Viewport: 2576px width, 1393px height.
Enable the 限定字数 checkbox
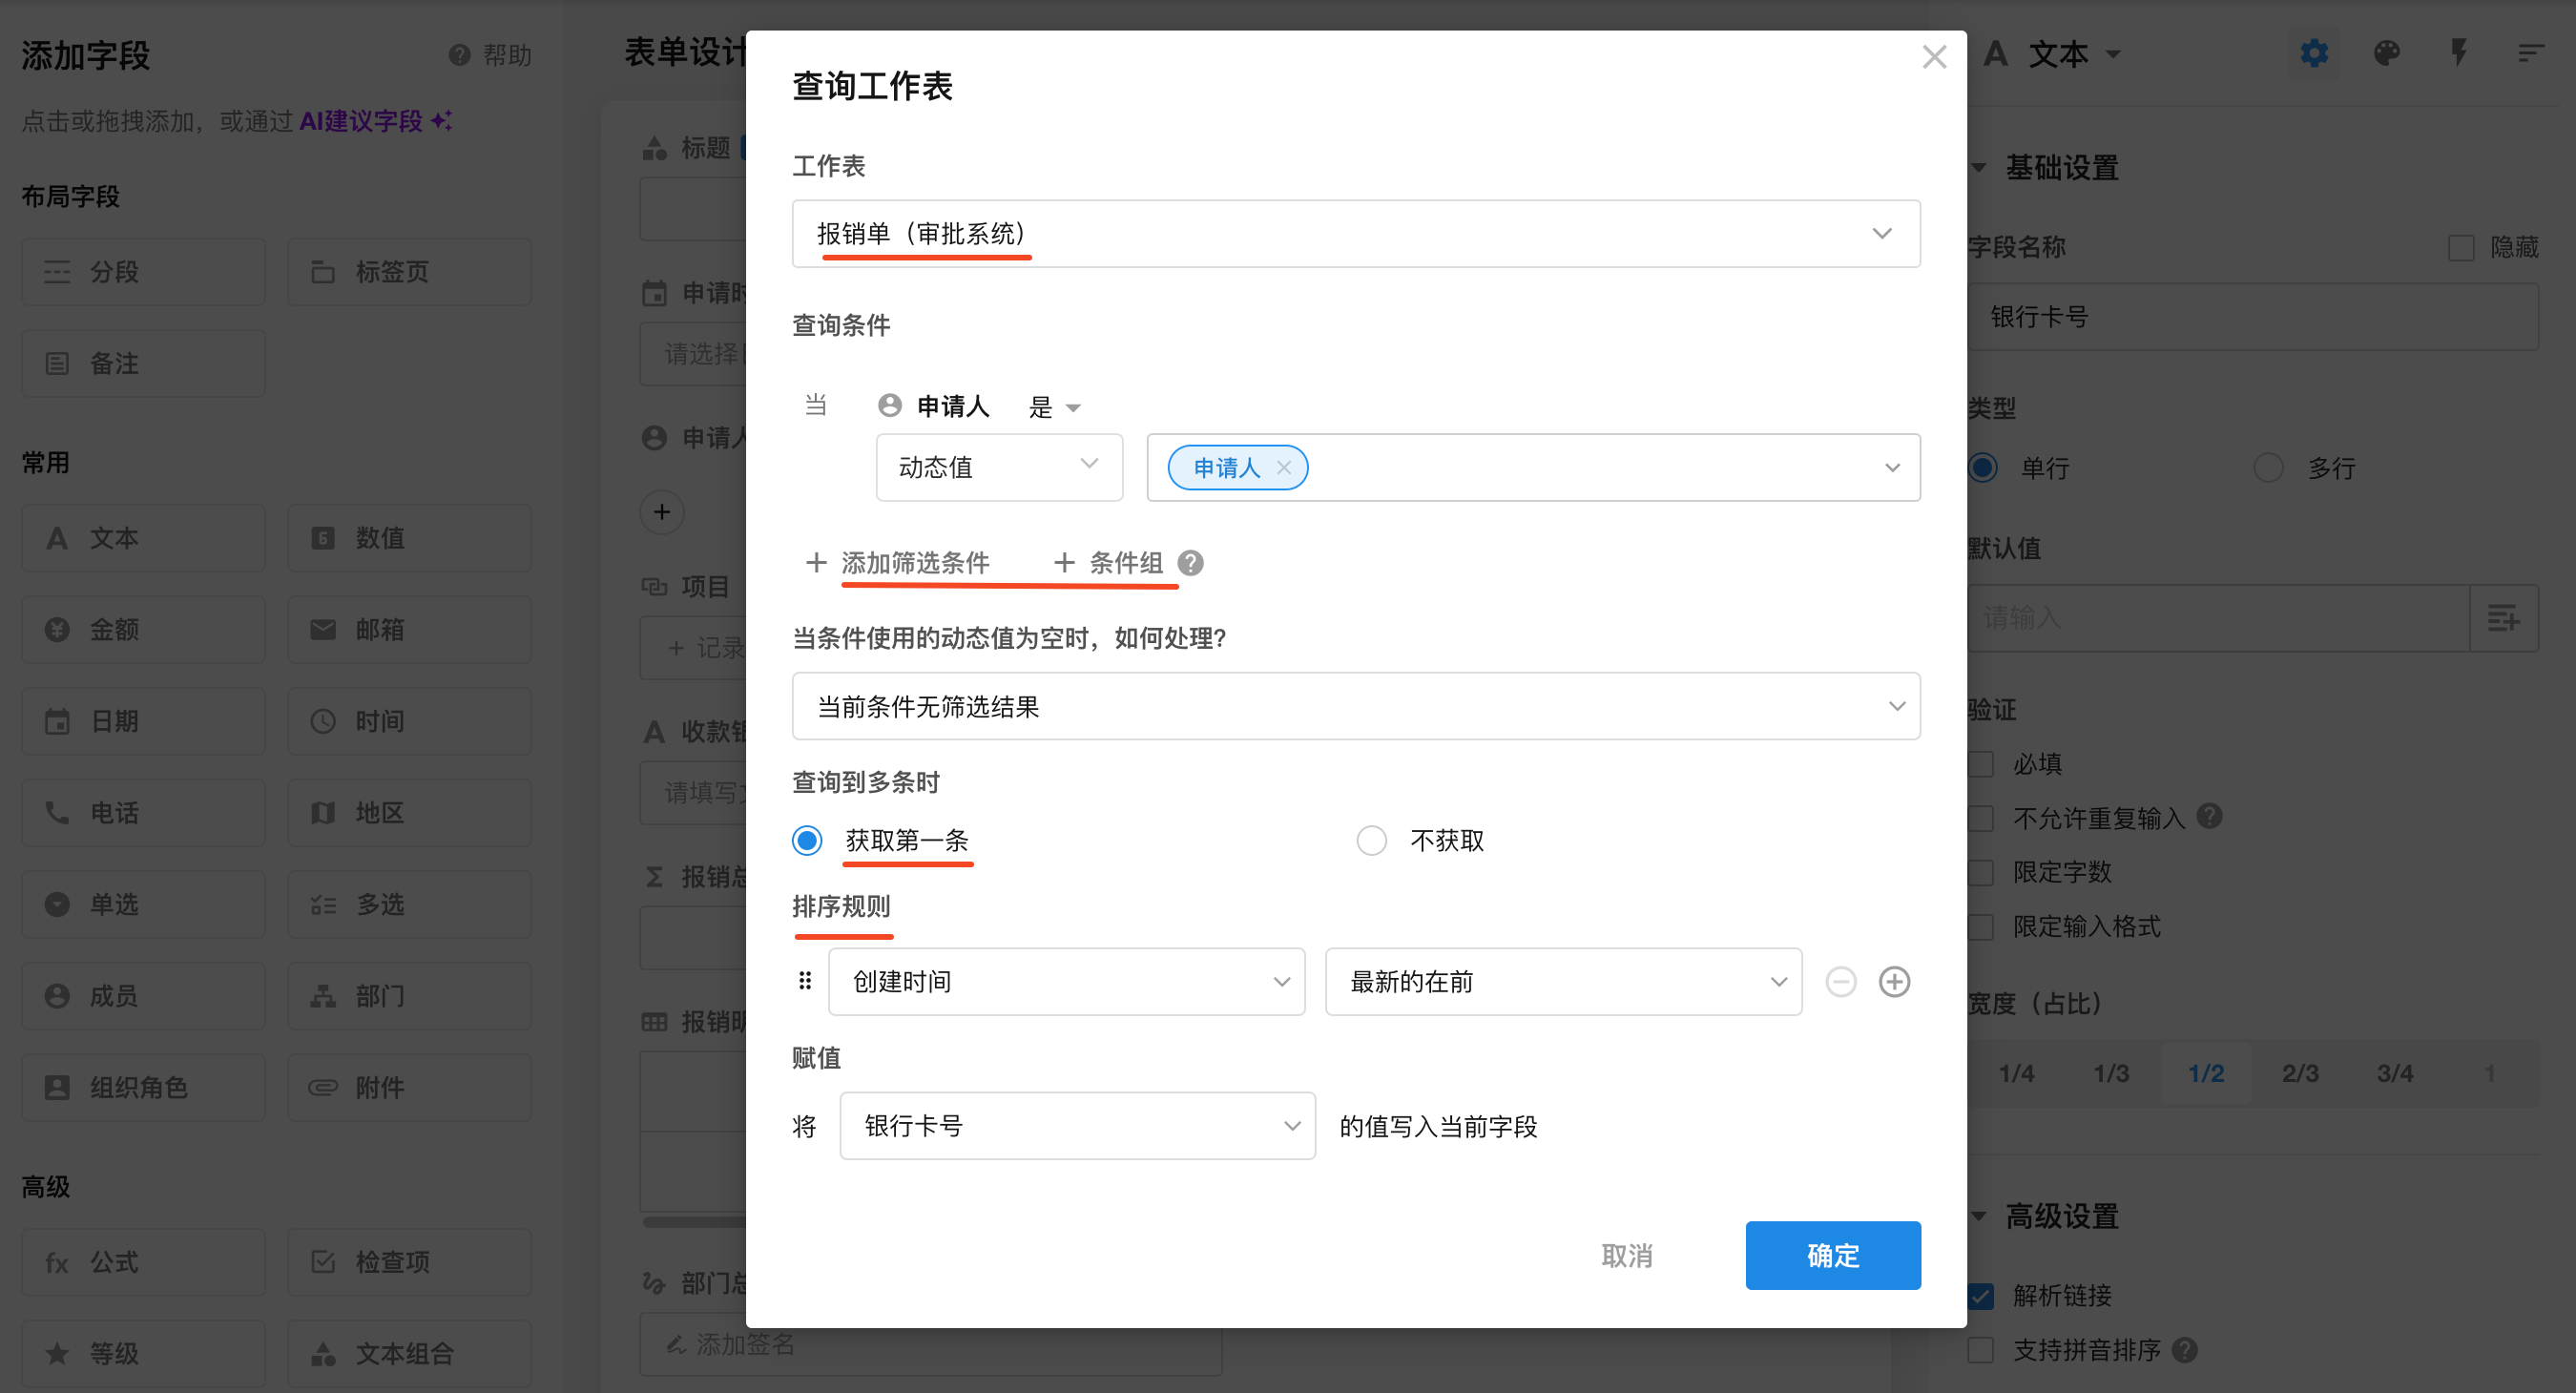1981,872
